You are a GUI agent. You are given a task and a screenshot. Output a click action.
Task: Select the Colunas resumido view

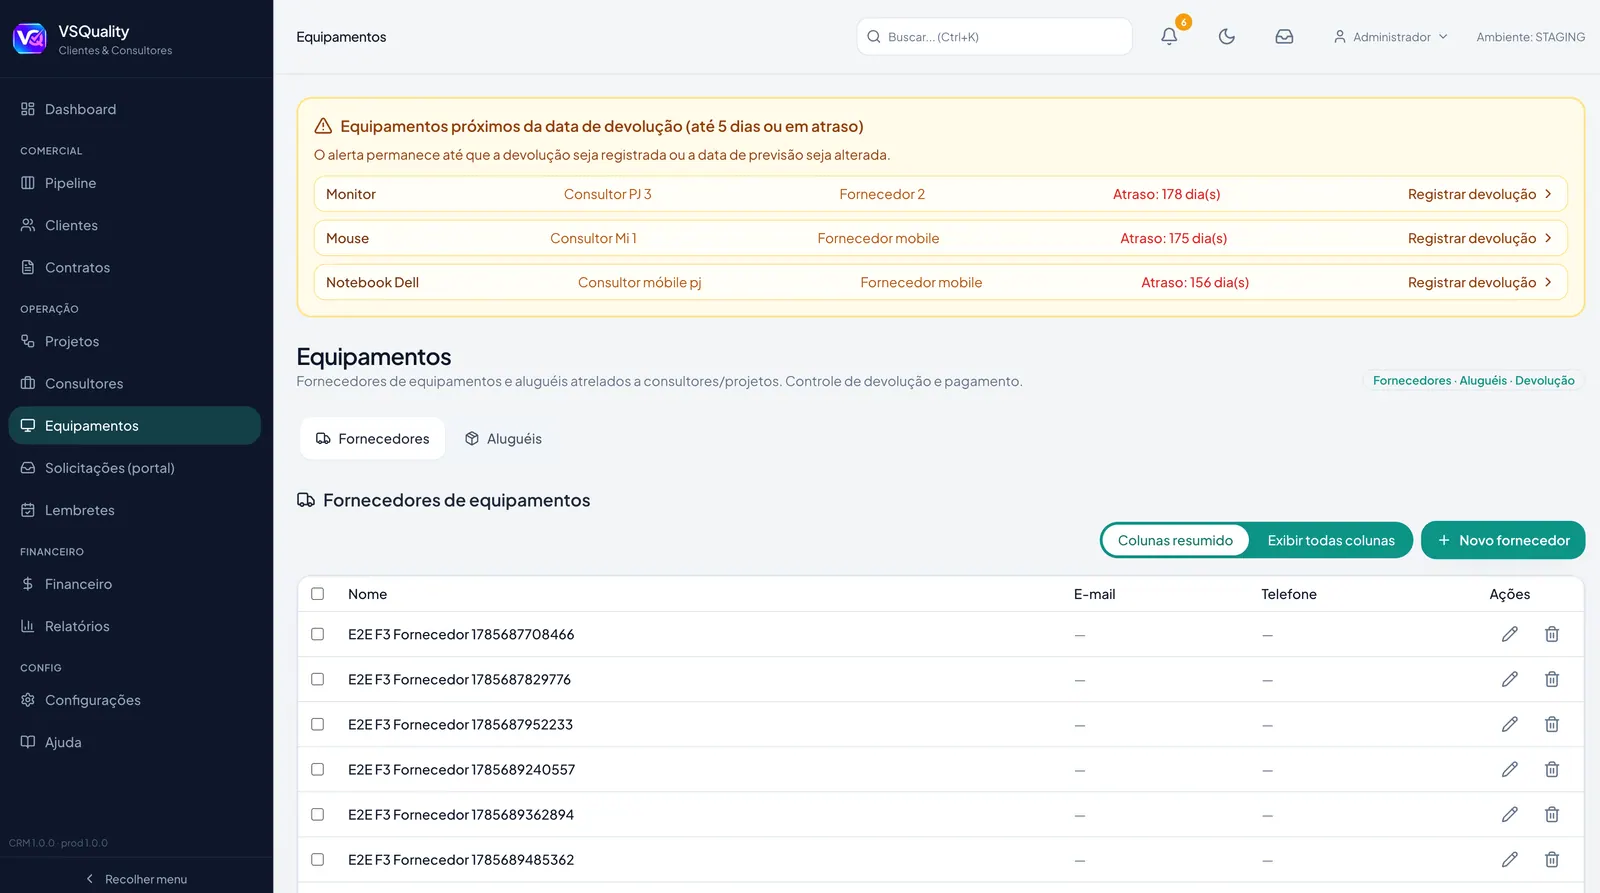tap(1175, 540)
